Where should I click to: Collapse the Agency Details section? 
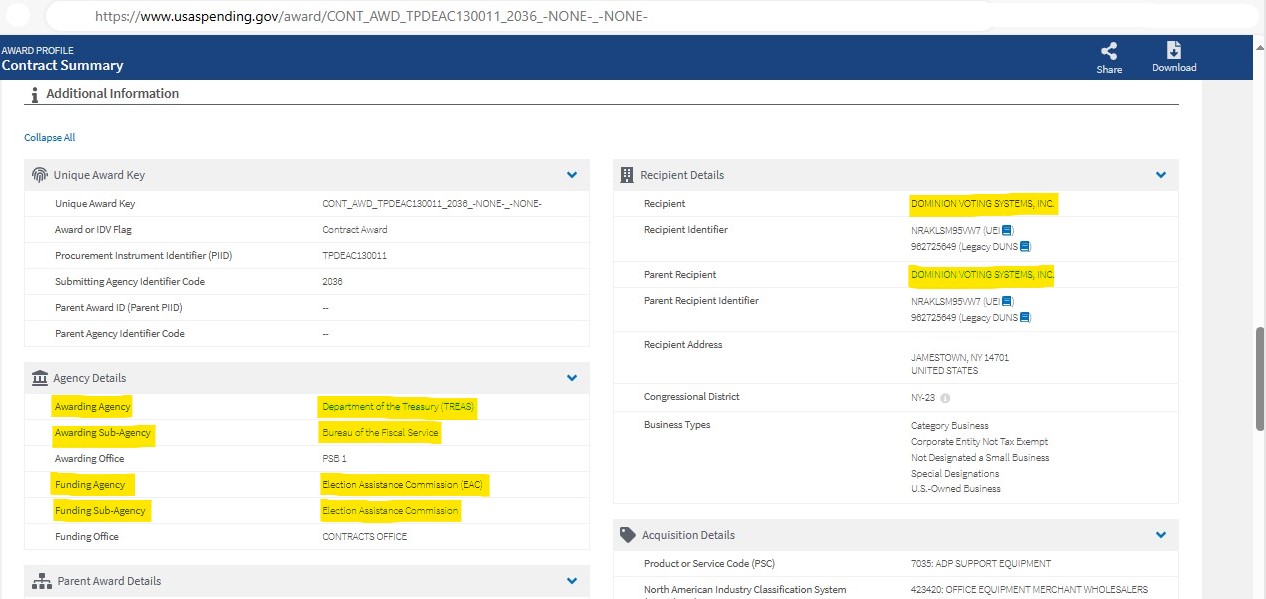click(572, 378)
